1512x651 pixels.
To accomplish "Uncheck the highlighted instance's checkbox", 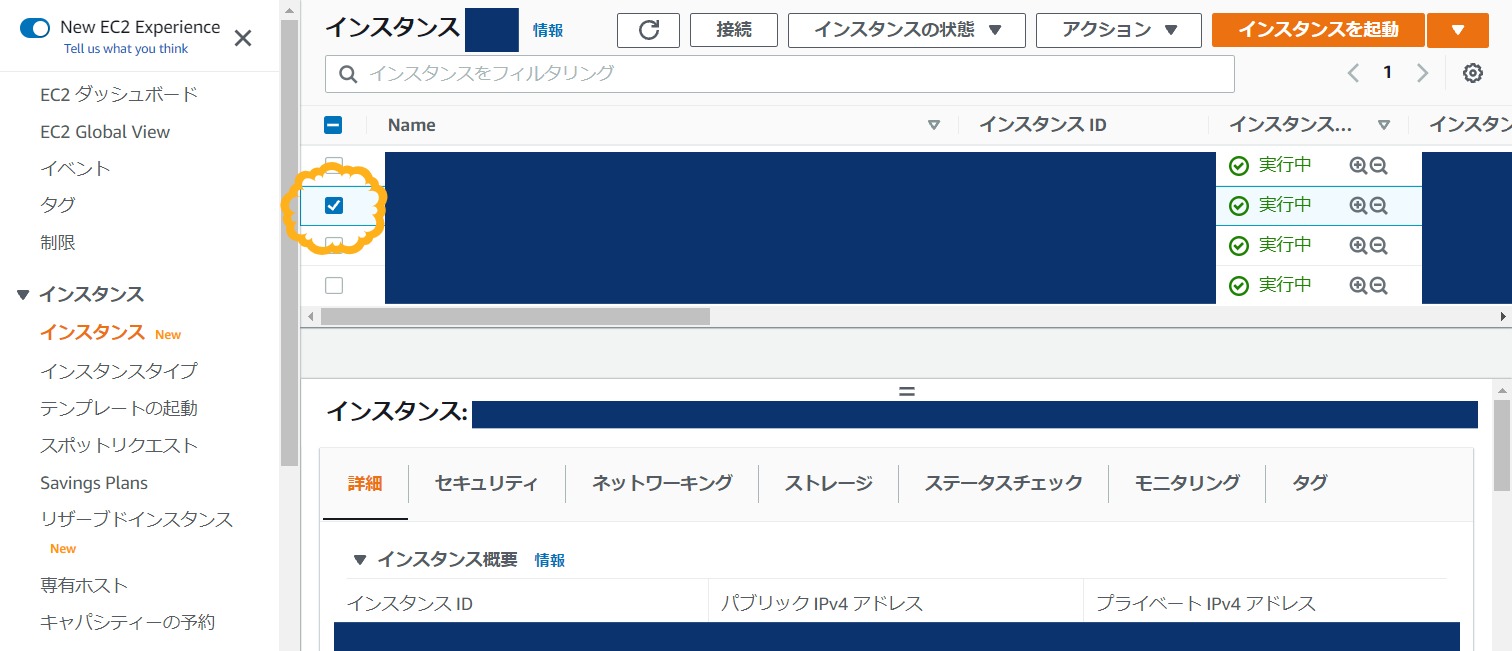I will pyautogui.click(x=334, y=204).
